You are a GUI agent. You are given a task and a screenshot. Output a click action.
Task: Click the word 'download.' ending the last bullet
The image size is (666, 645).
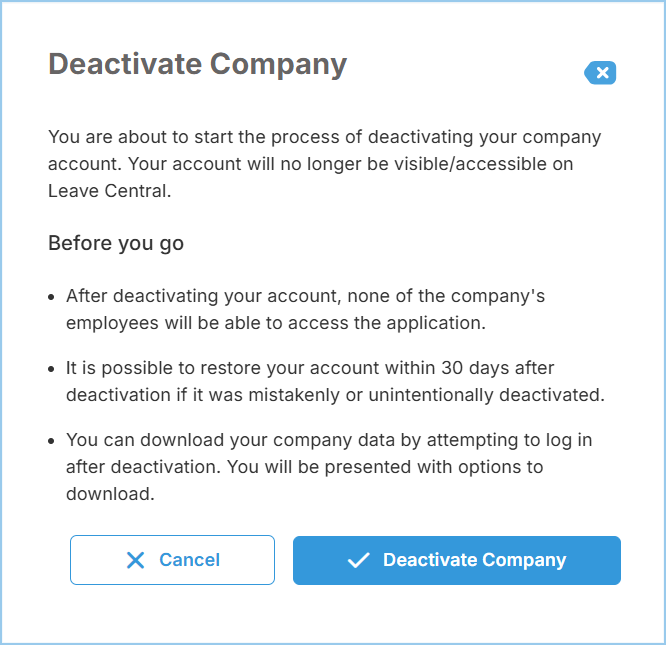(x=110, y=493)
